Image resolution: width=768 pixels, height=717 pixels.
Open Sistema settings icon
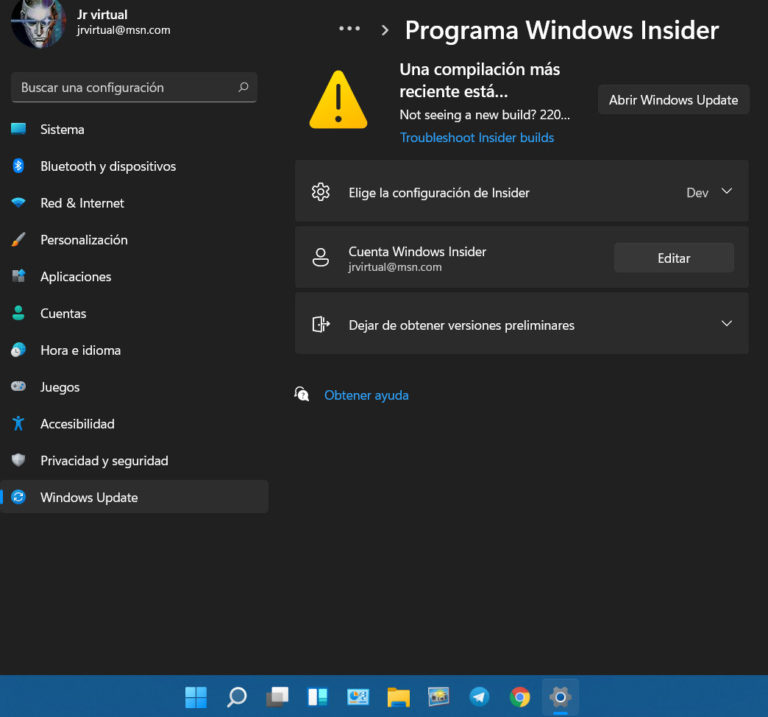[19, 129]
